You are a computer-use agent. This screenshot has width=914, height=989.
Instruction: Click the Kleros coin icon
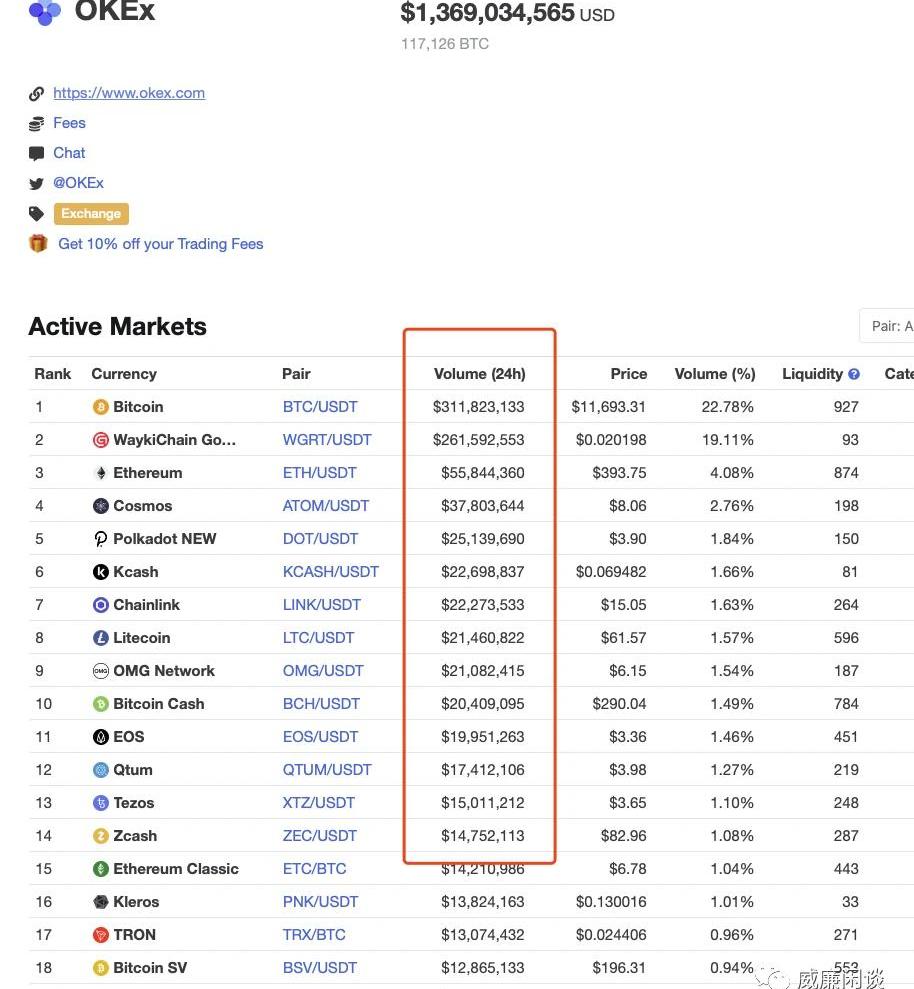pyautogui.click(x=101, y=902)
